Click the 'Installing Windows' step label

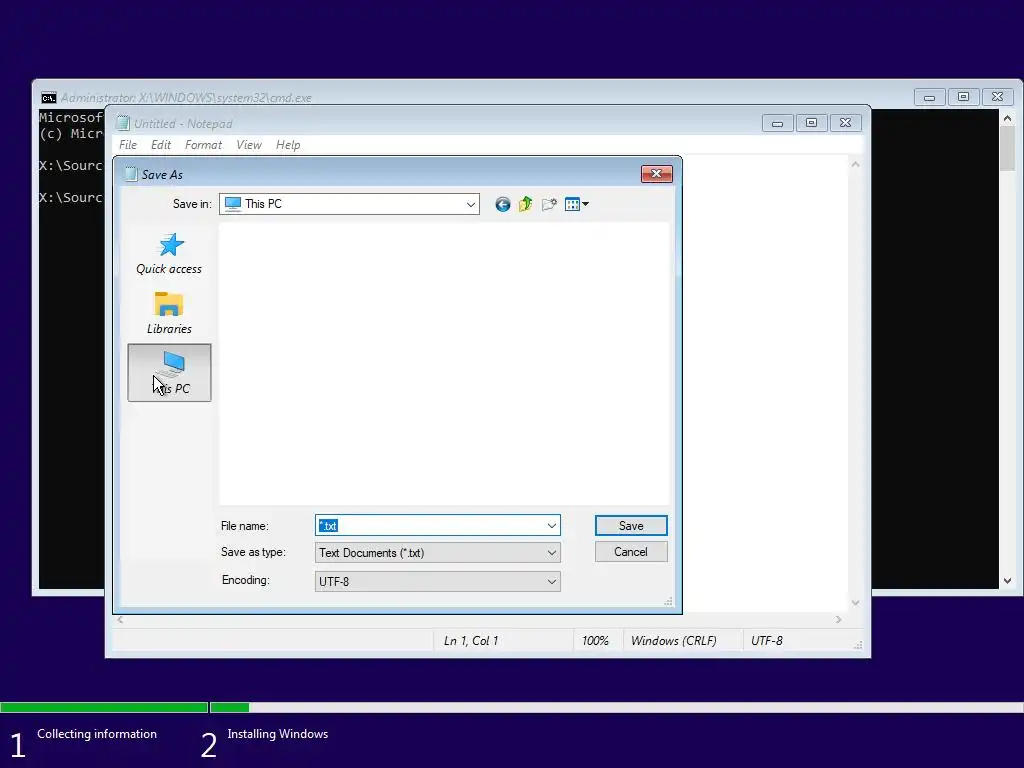coord(278,734)
